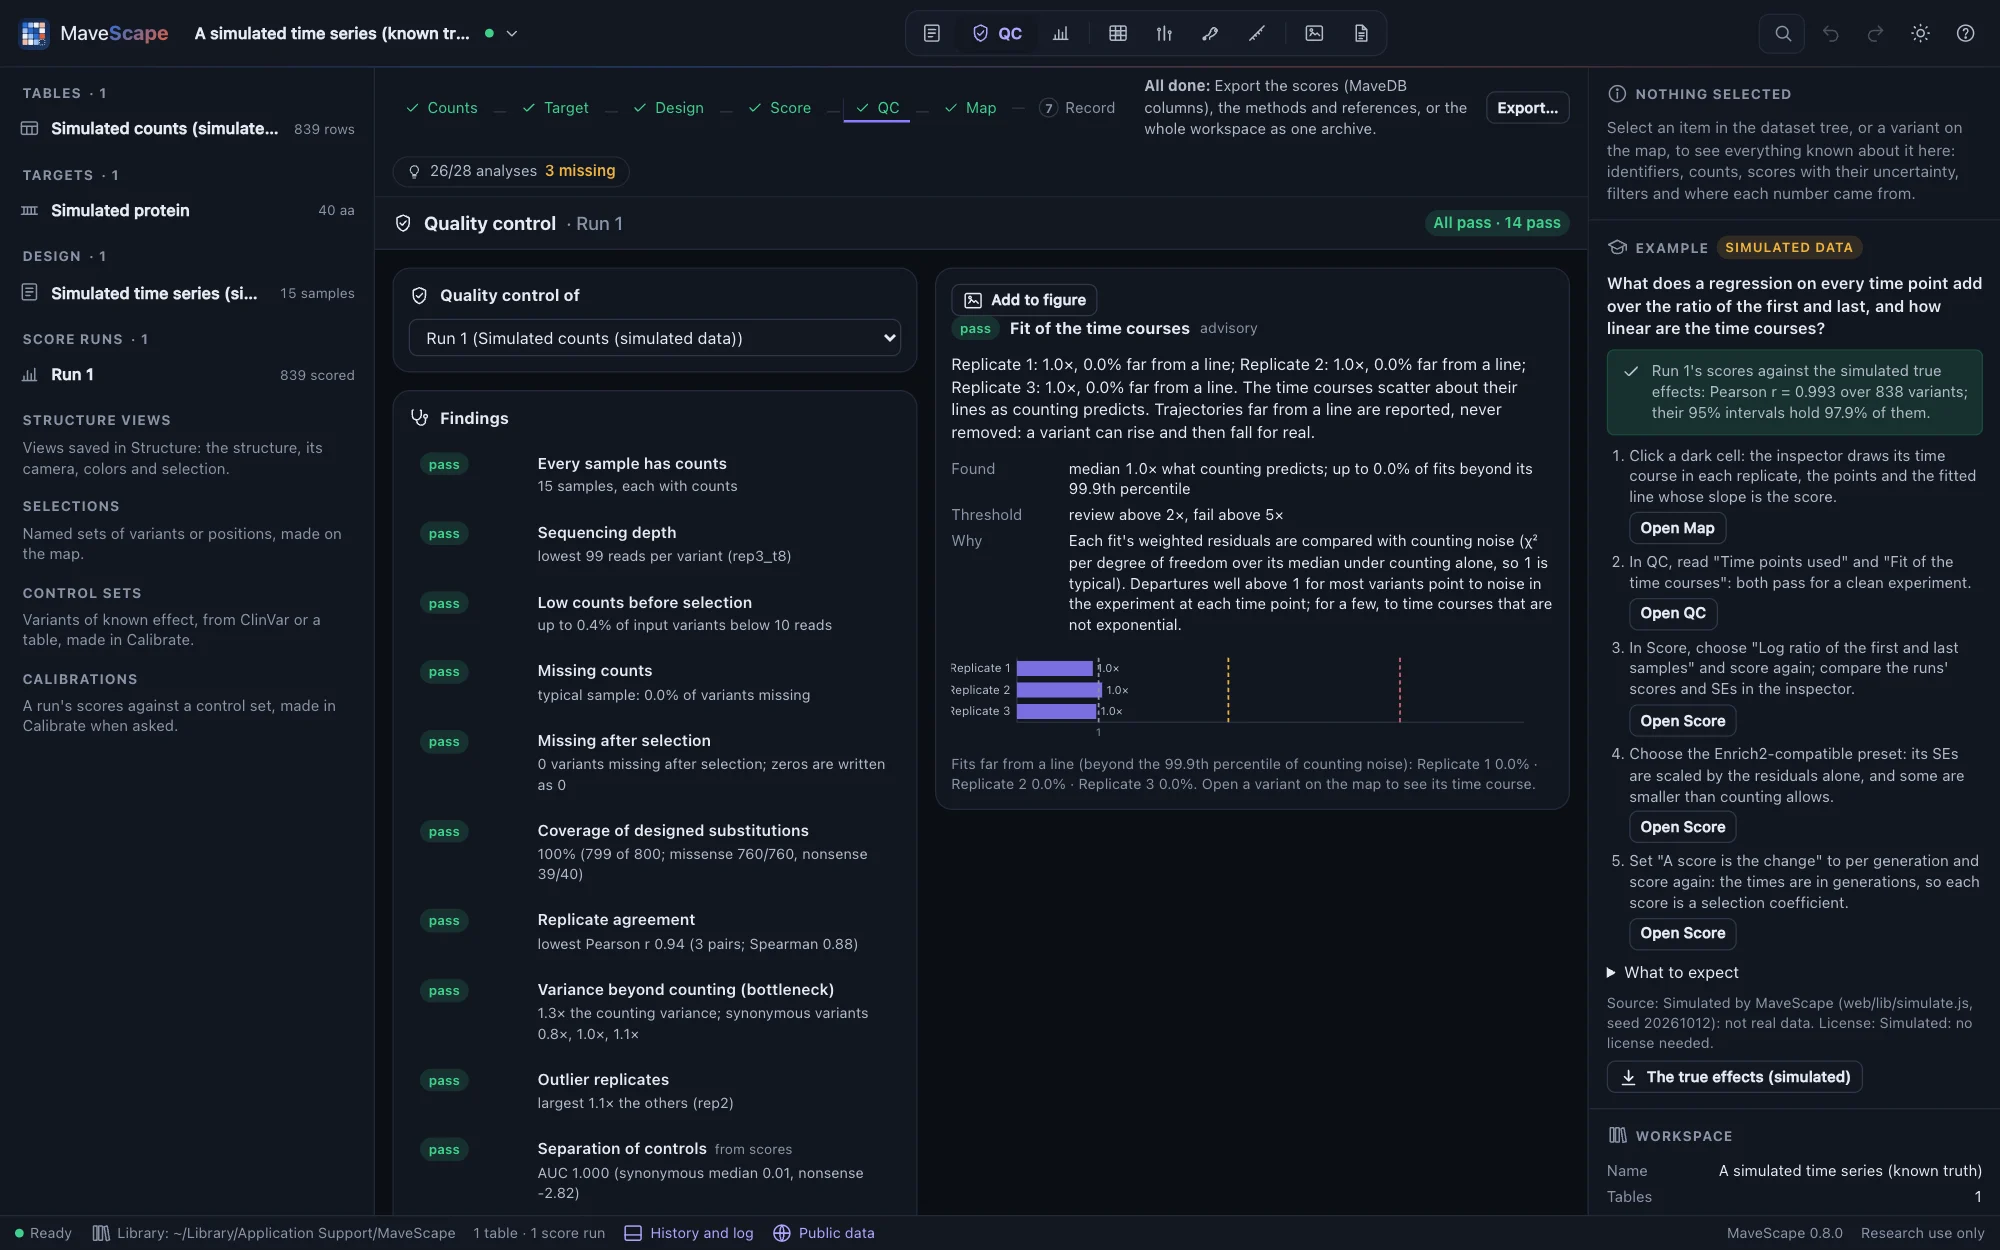Open the help question-mark icon
Image resolution: width=2000 pixels, height=1250 pixels.
(1965, 33)
